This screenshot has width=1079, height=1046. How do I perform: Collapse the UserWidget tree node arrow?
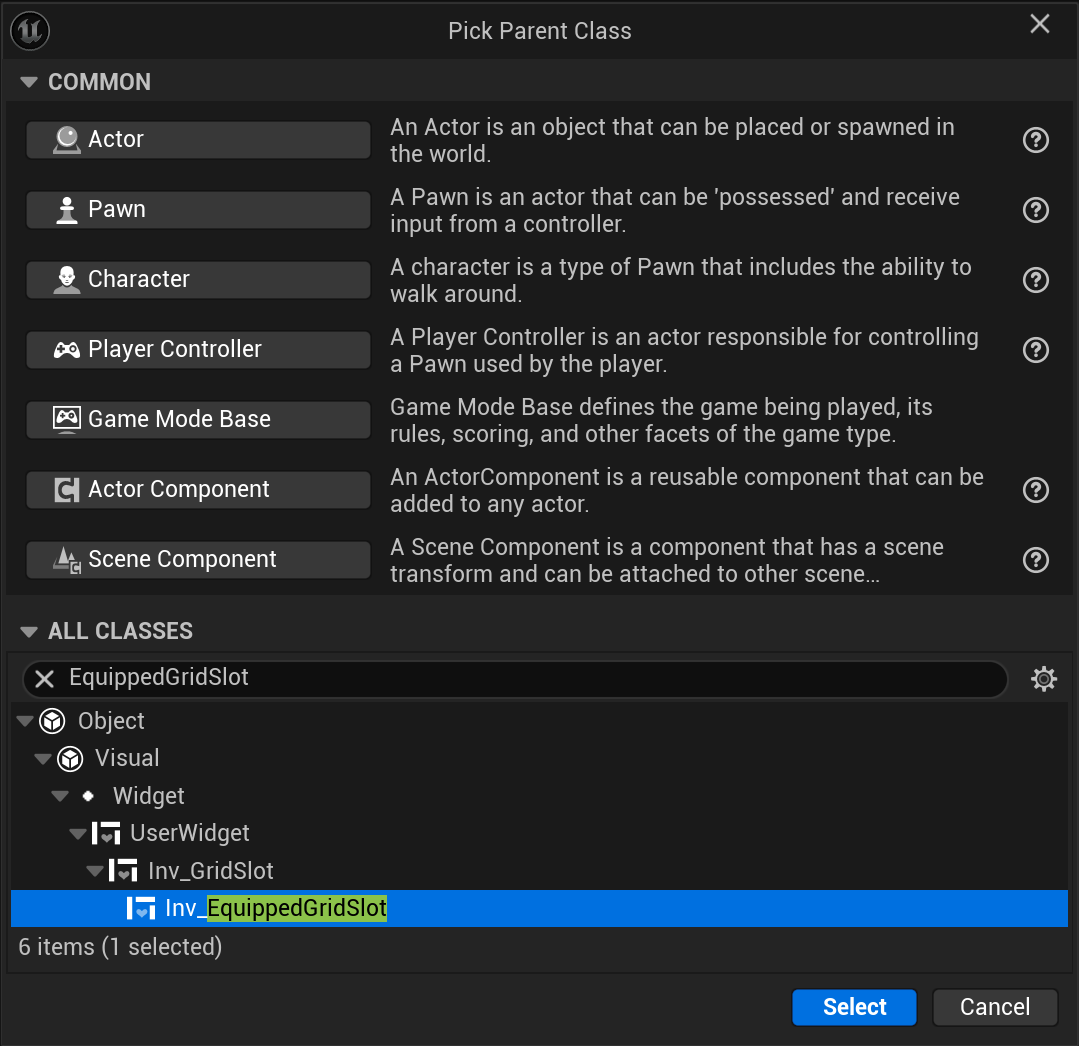tap(77, 833)
